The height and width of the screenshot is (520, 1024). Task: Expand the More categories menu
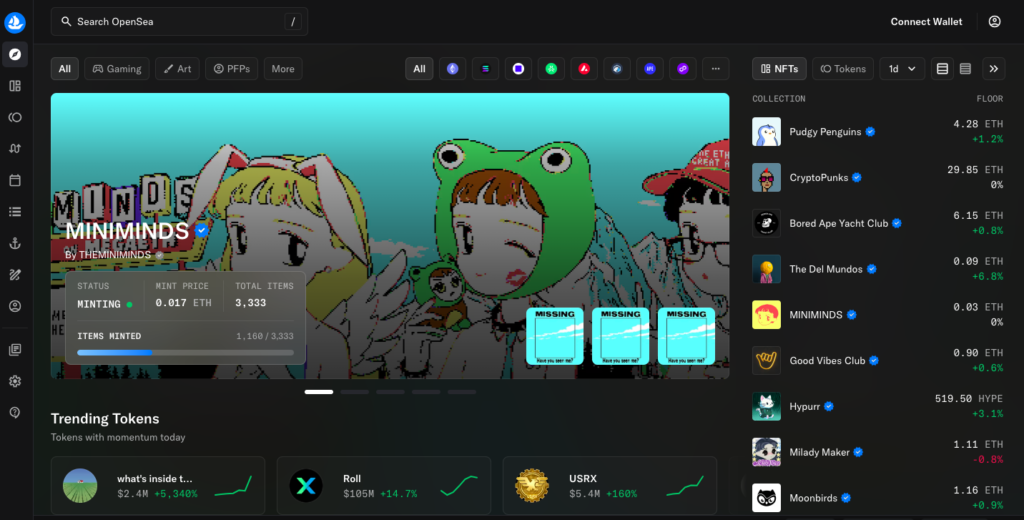[x=283, y=69]
